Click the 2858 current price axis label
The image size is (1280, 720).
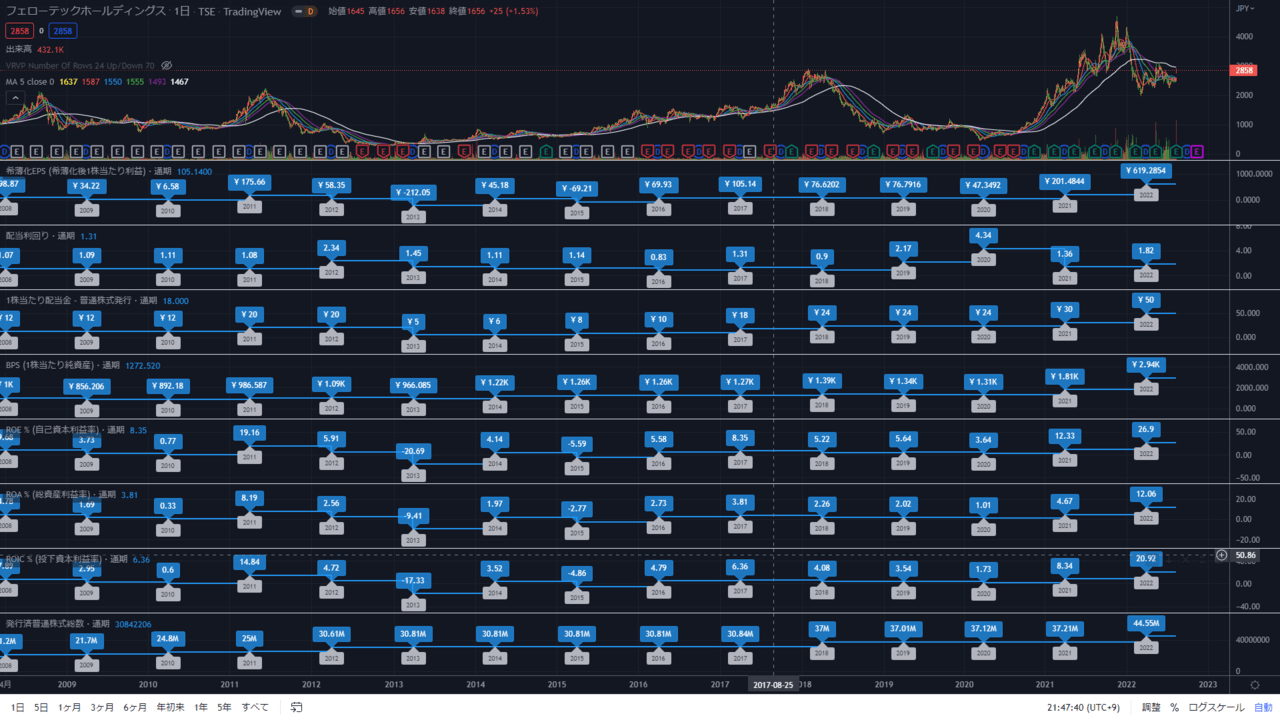tap(1244, 71)
